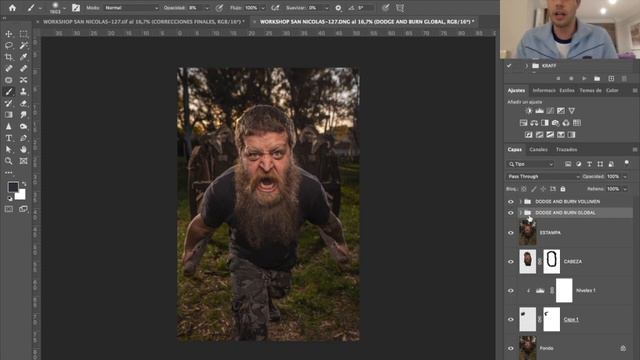Open brush settings panel in options bar
640x360 pixels.
(76, 8)
